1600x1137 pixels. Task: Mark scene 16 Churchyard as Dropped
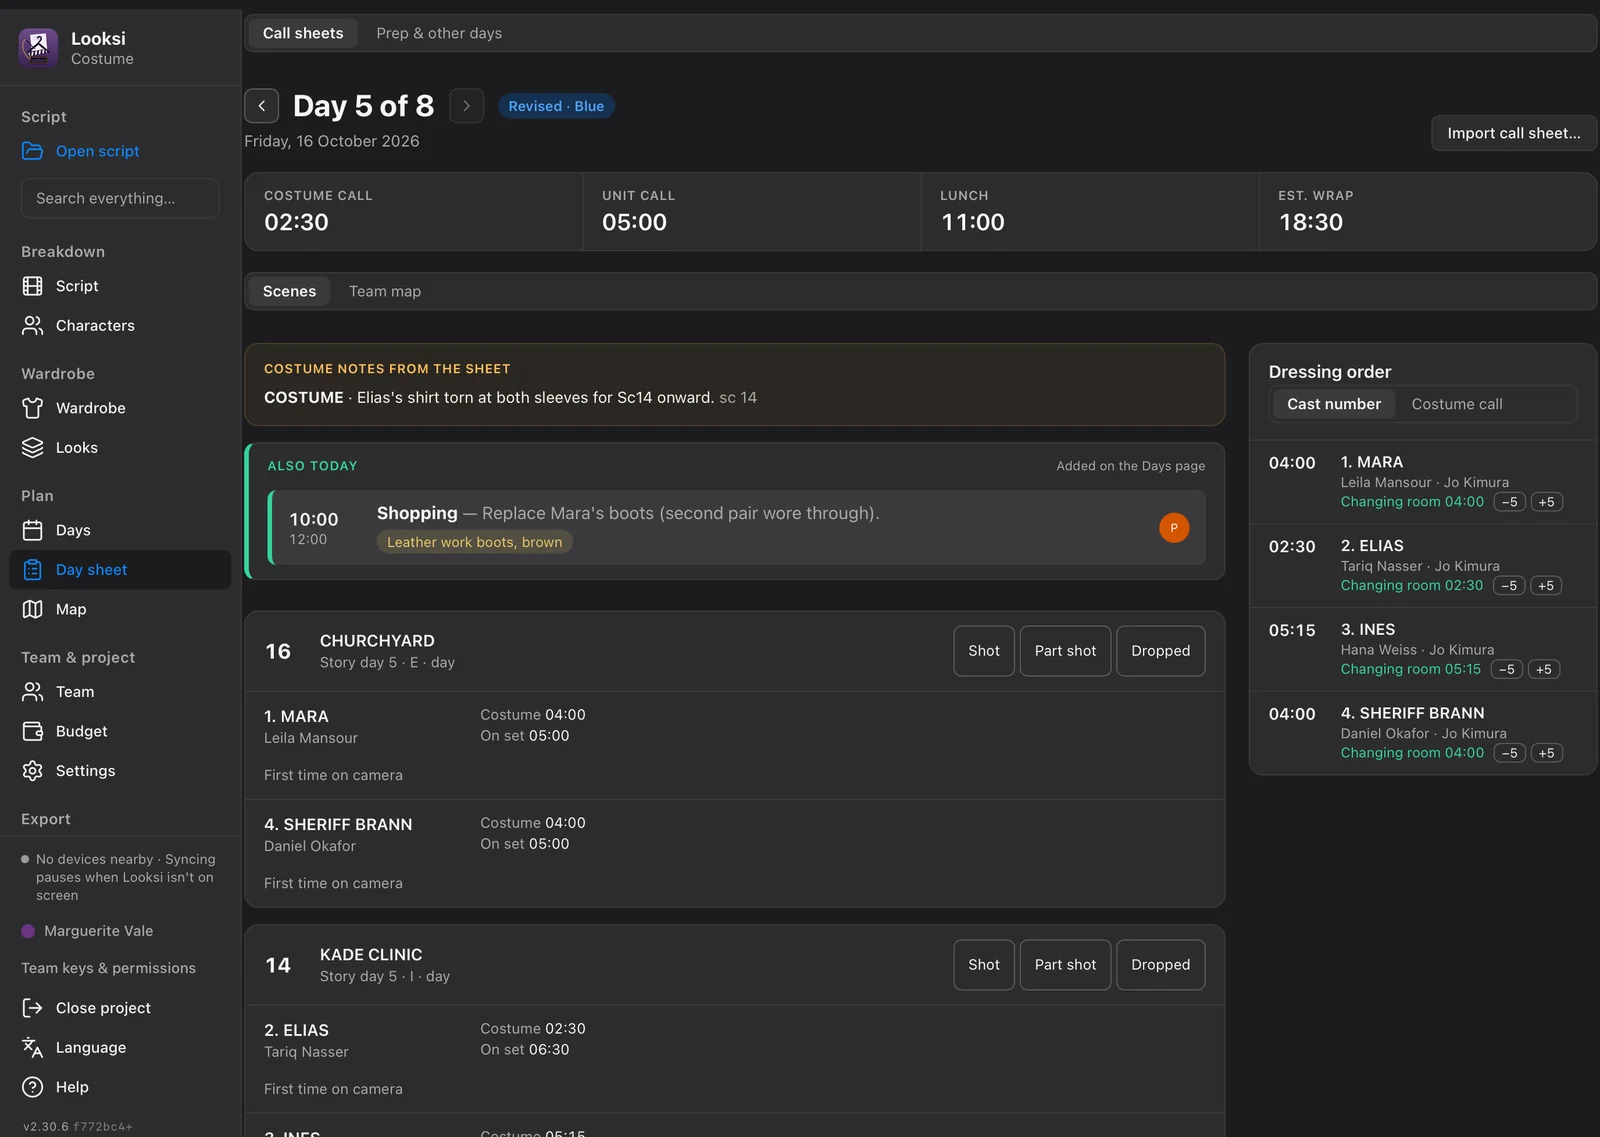click(x=1161, y=651)
